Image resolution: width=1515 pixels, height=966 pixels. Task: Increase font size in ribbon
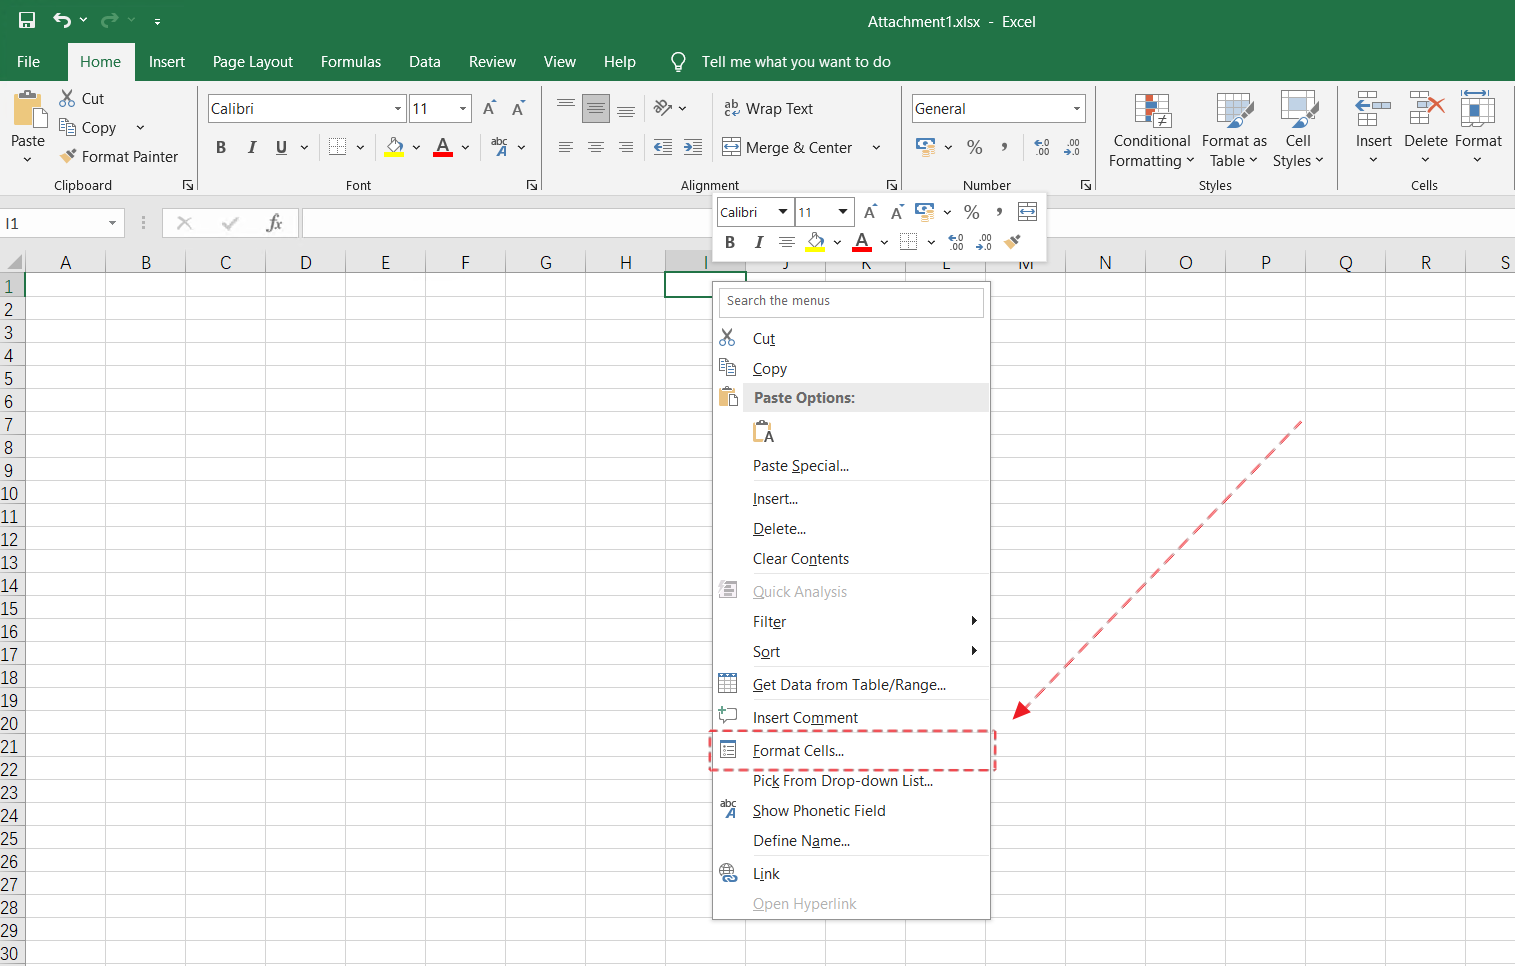pyautogui.click(x=489, y=108)
